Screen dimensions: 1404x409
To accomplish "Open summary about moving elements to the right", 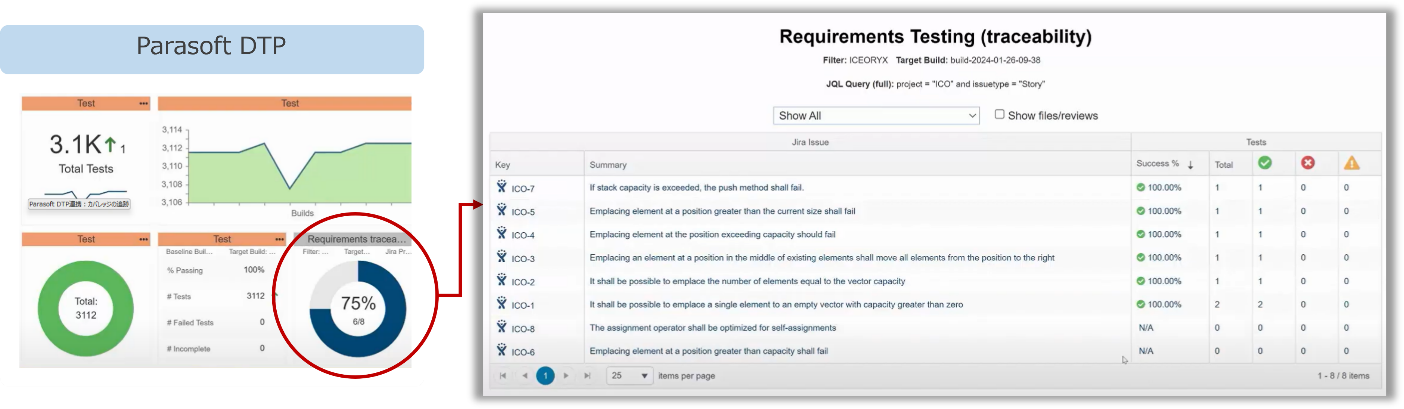I will pos(822,258).
